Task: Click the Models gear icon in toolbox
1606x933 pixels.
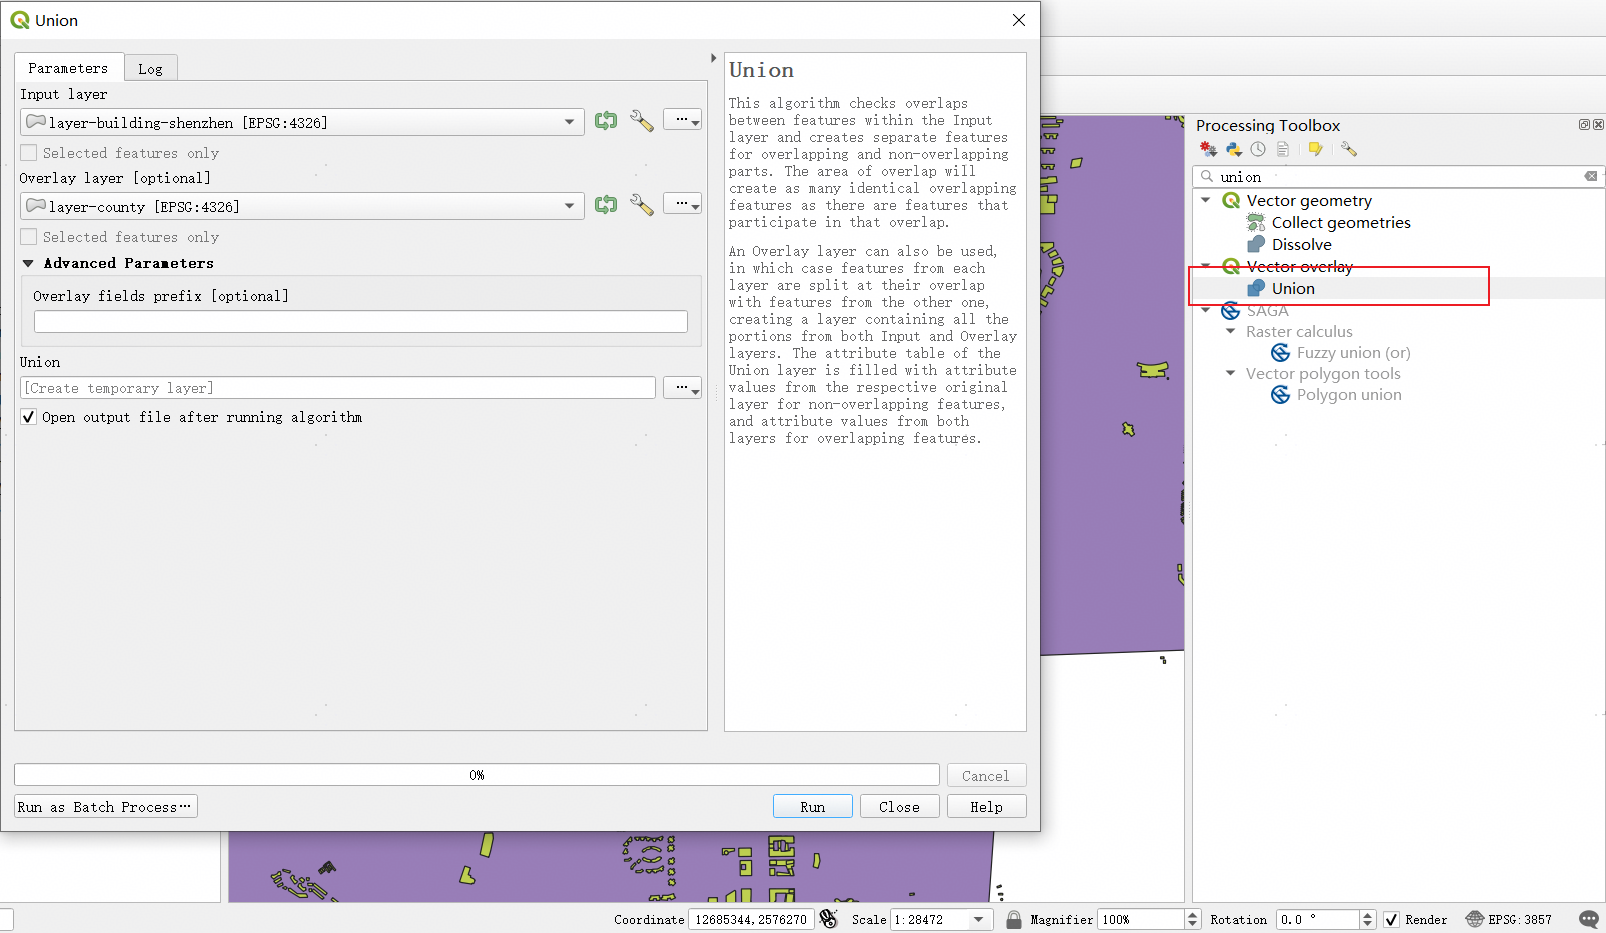Action: (1208, 149)
